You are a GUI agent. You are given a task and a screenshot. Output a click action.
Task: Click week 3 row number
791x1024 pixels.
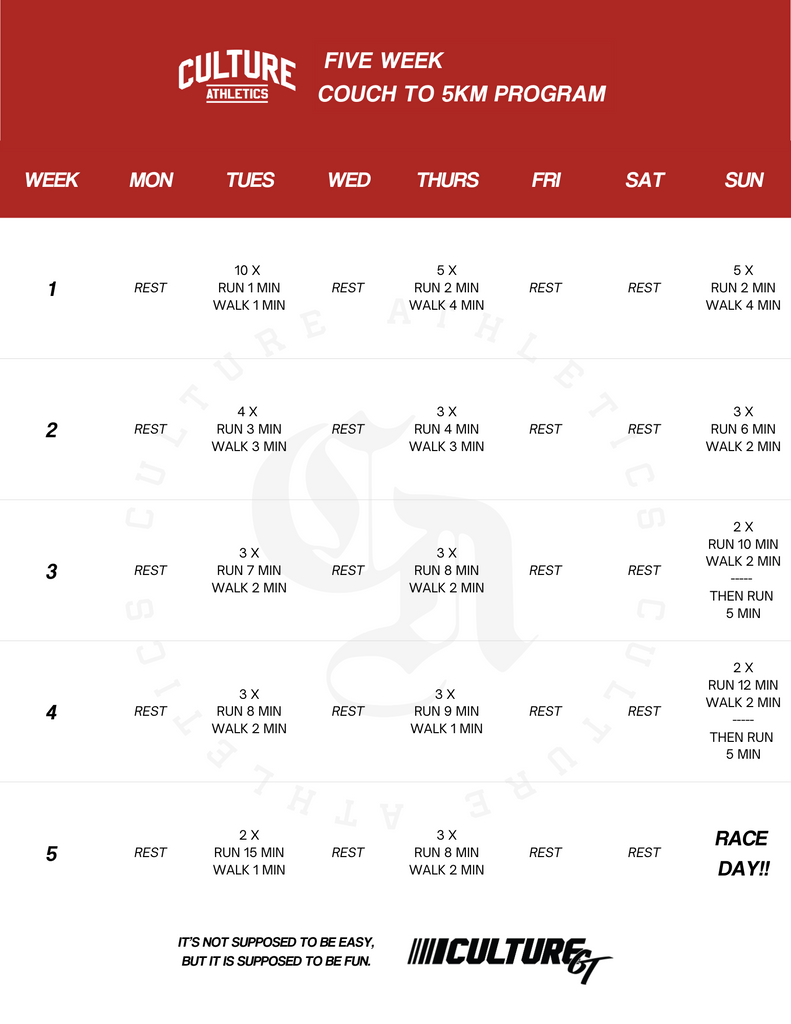click(x=52, y=571)
